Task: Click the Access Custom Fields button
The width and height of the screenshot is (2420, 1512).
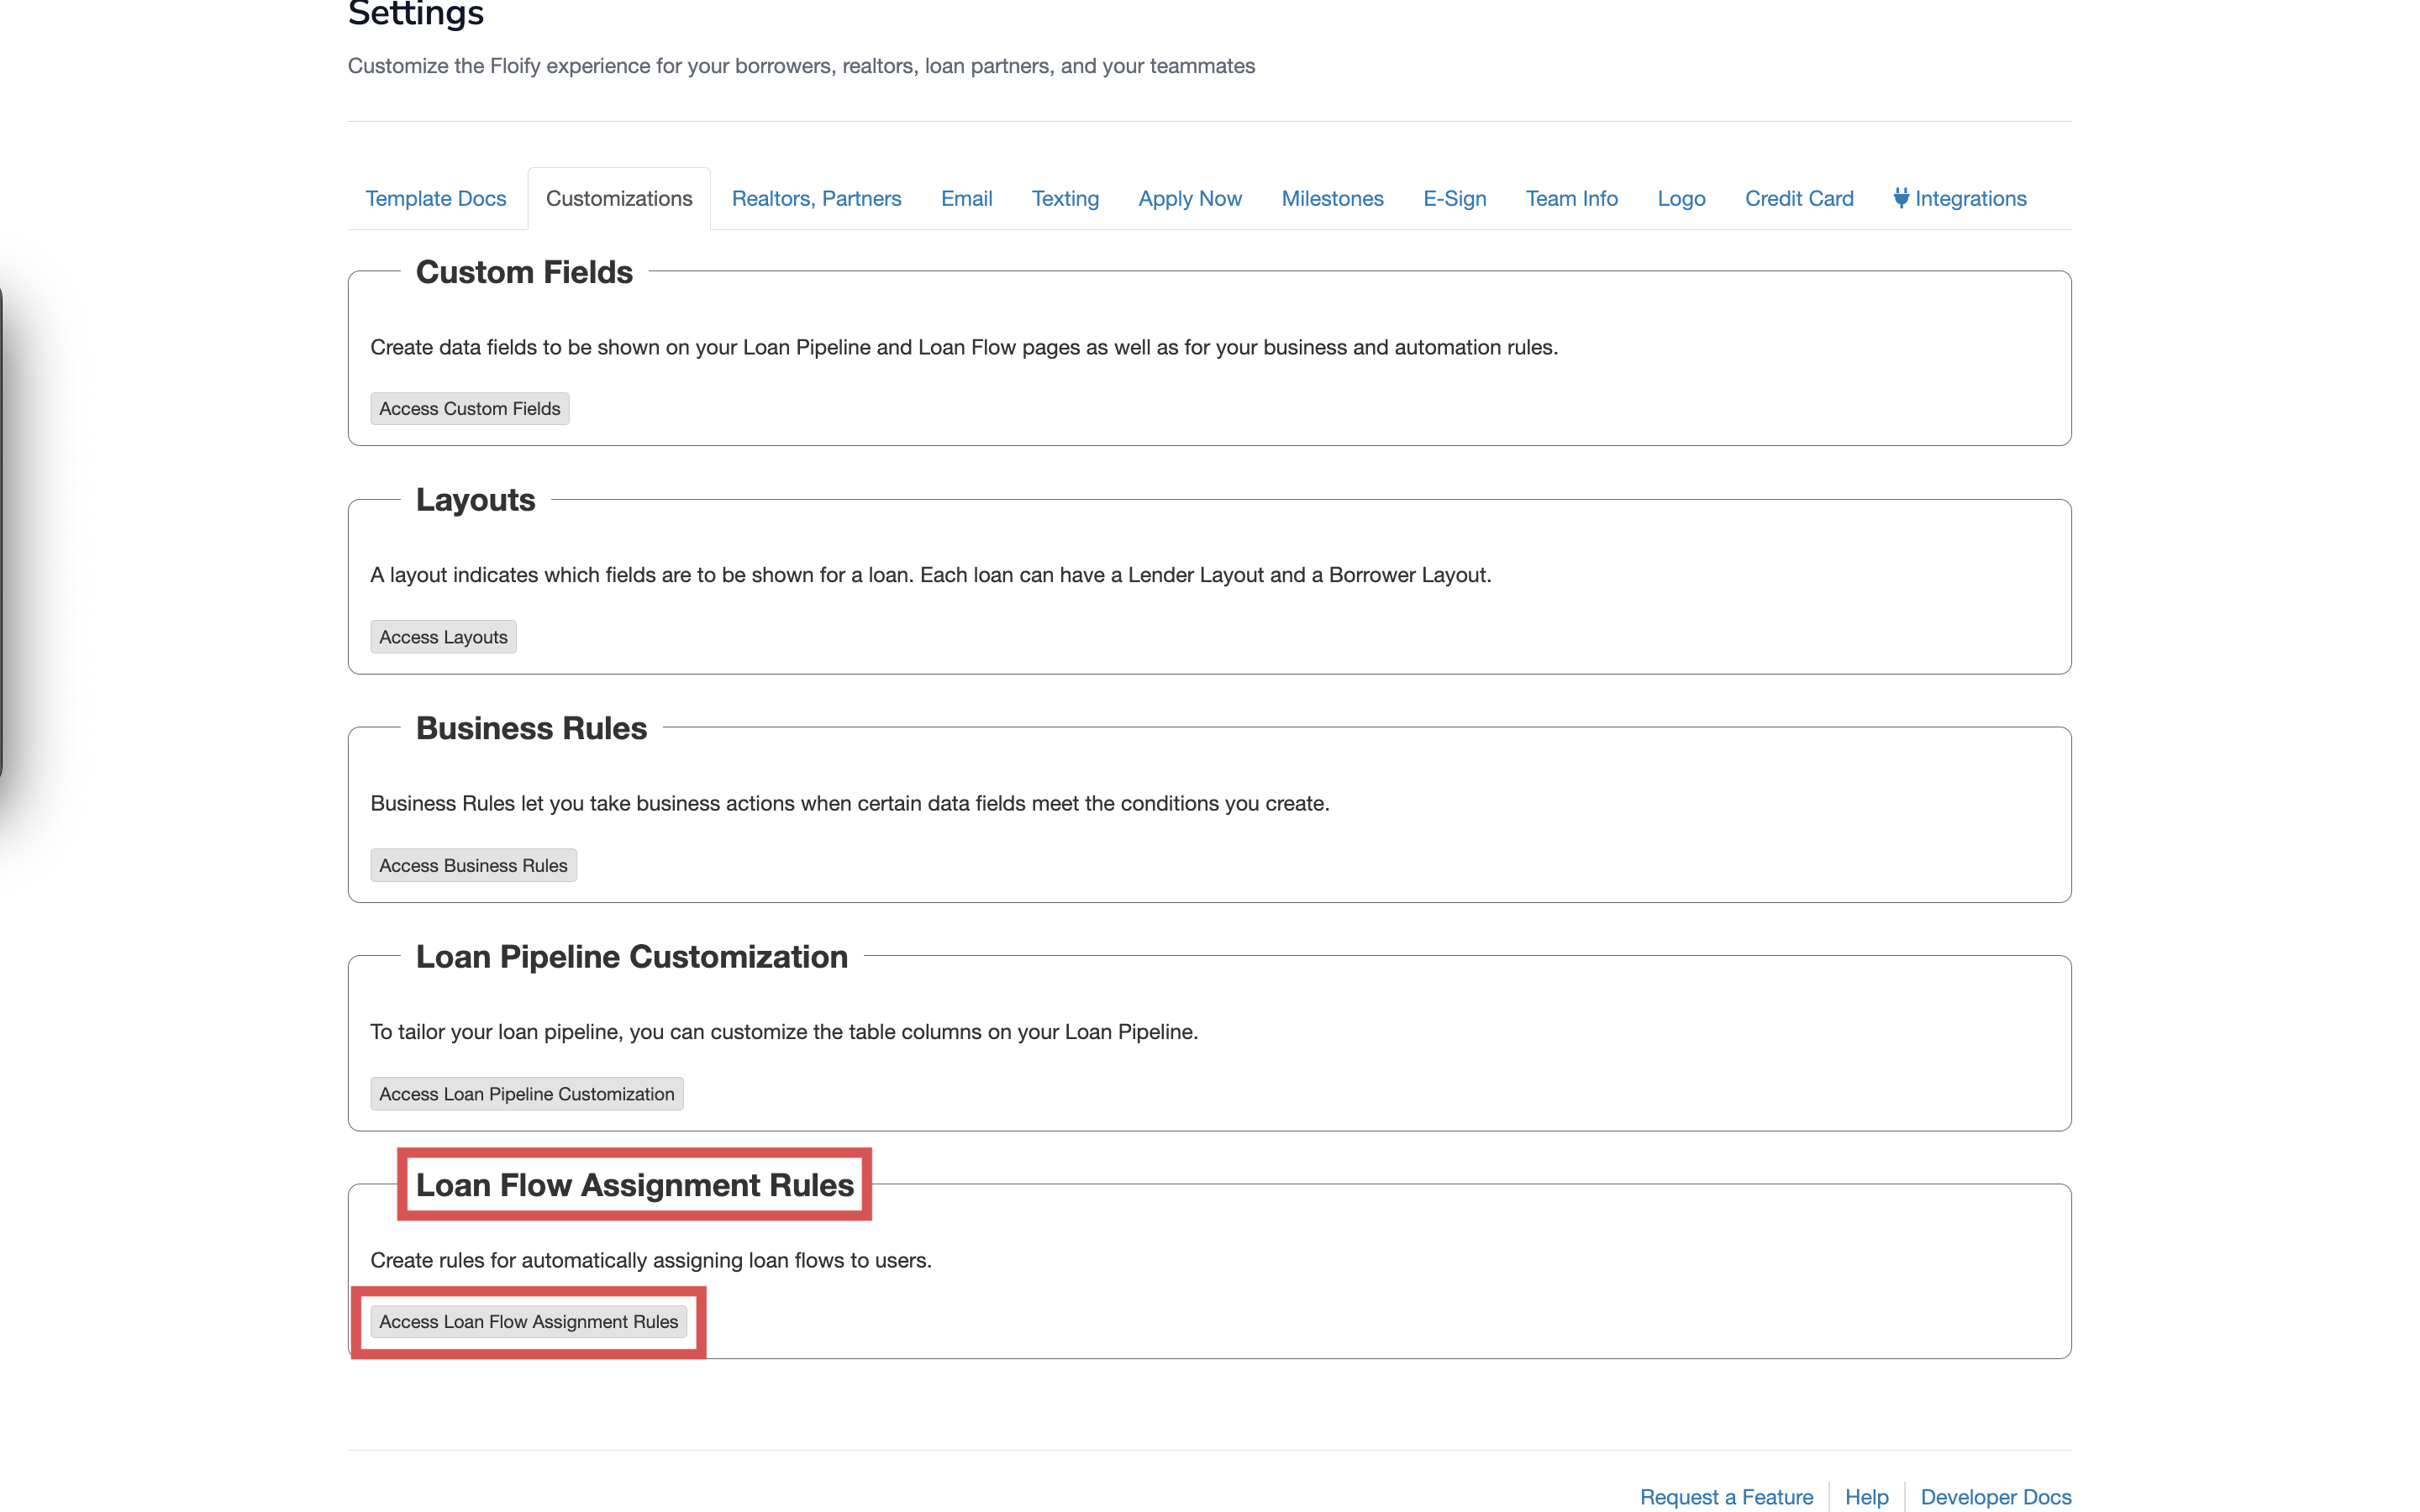Action: click(469, 408)
